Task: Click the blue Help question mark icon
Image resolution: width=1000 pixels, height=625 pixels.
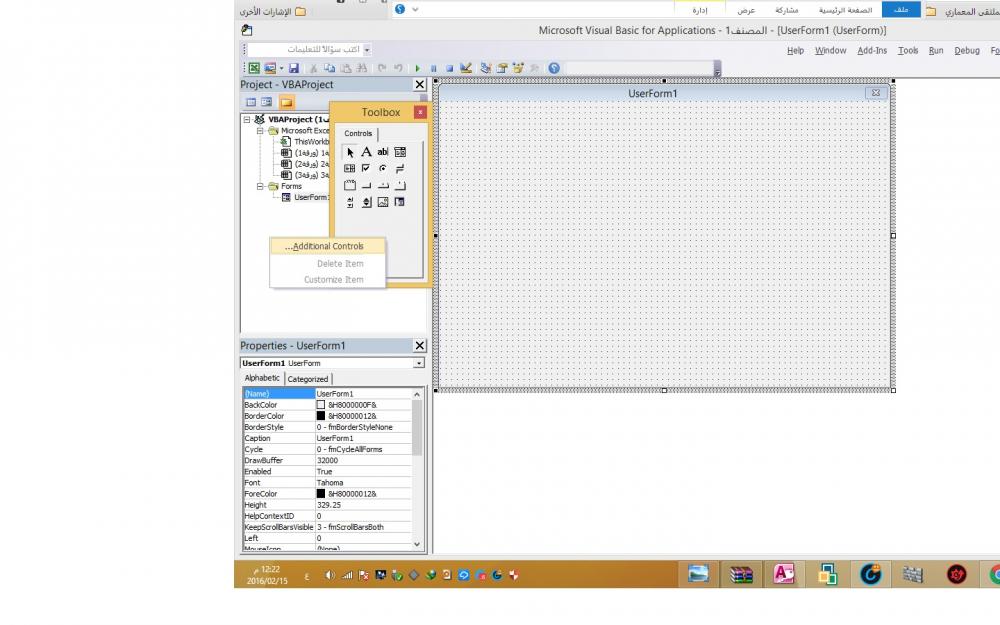Action: (x=554, y=68)
